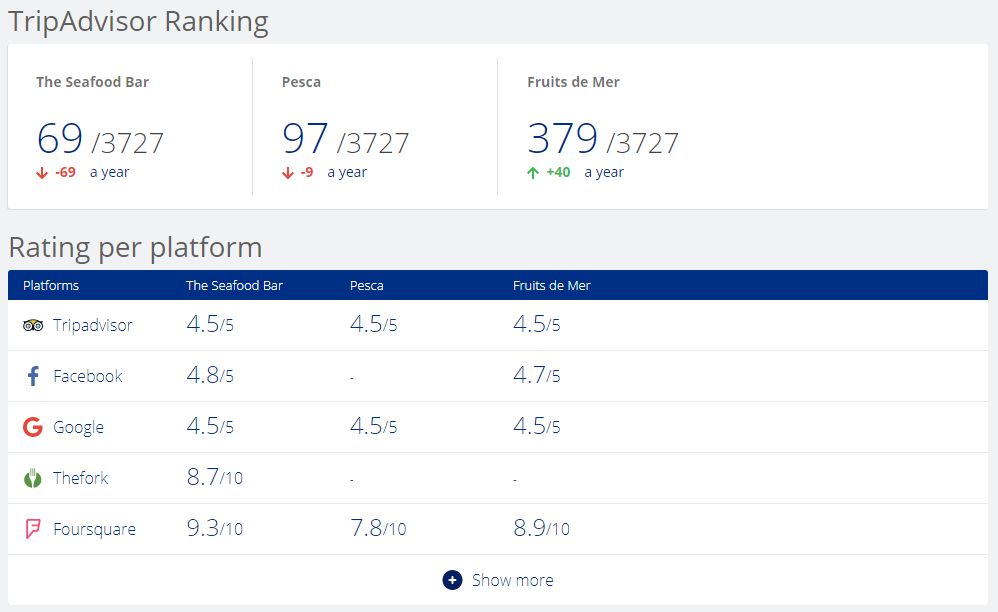
Task: Click Foursquare rating 8.9/10 for Fruits de Mer
Action: [542, 528]
